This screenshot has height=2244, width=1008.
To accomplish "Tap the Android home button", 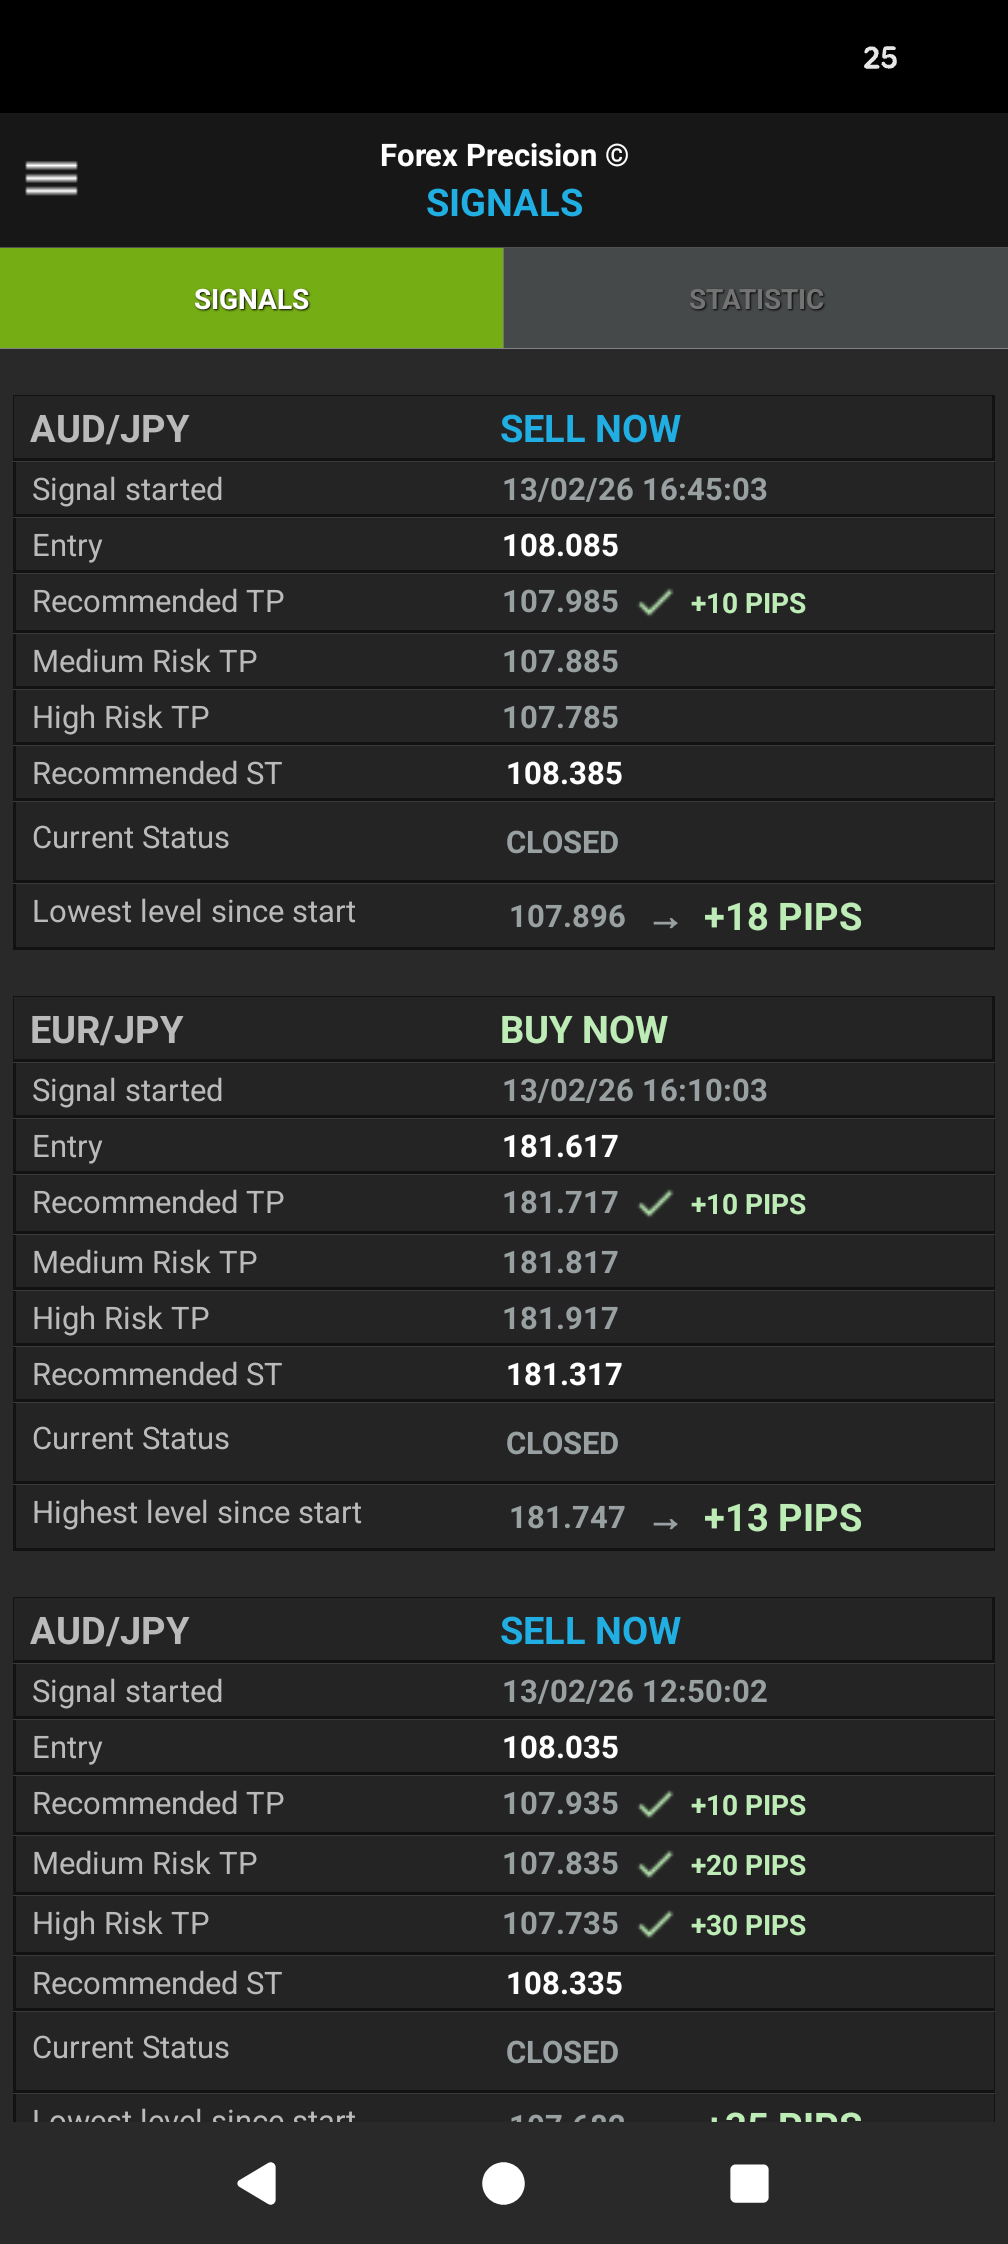I will coord(503,2183).
